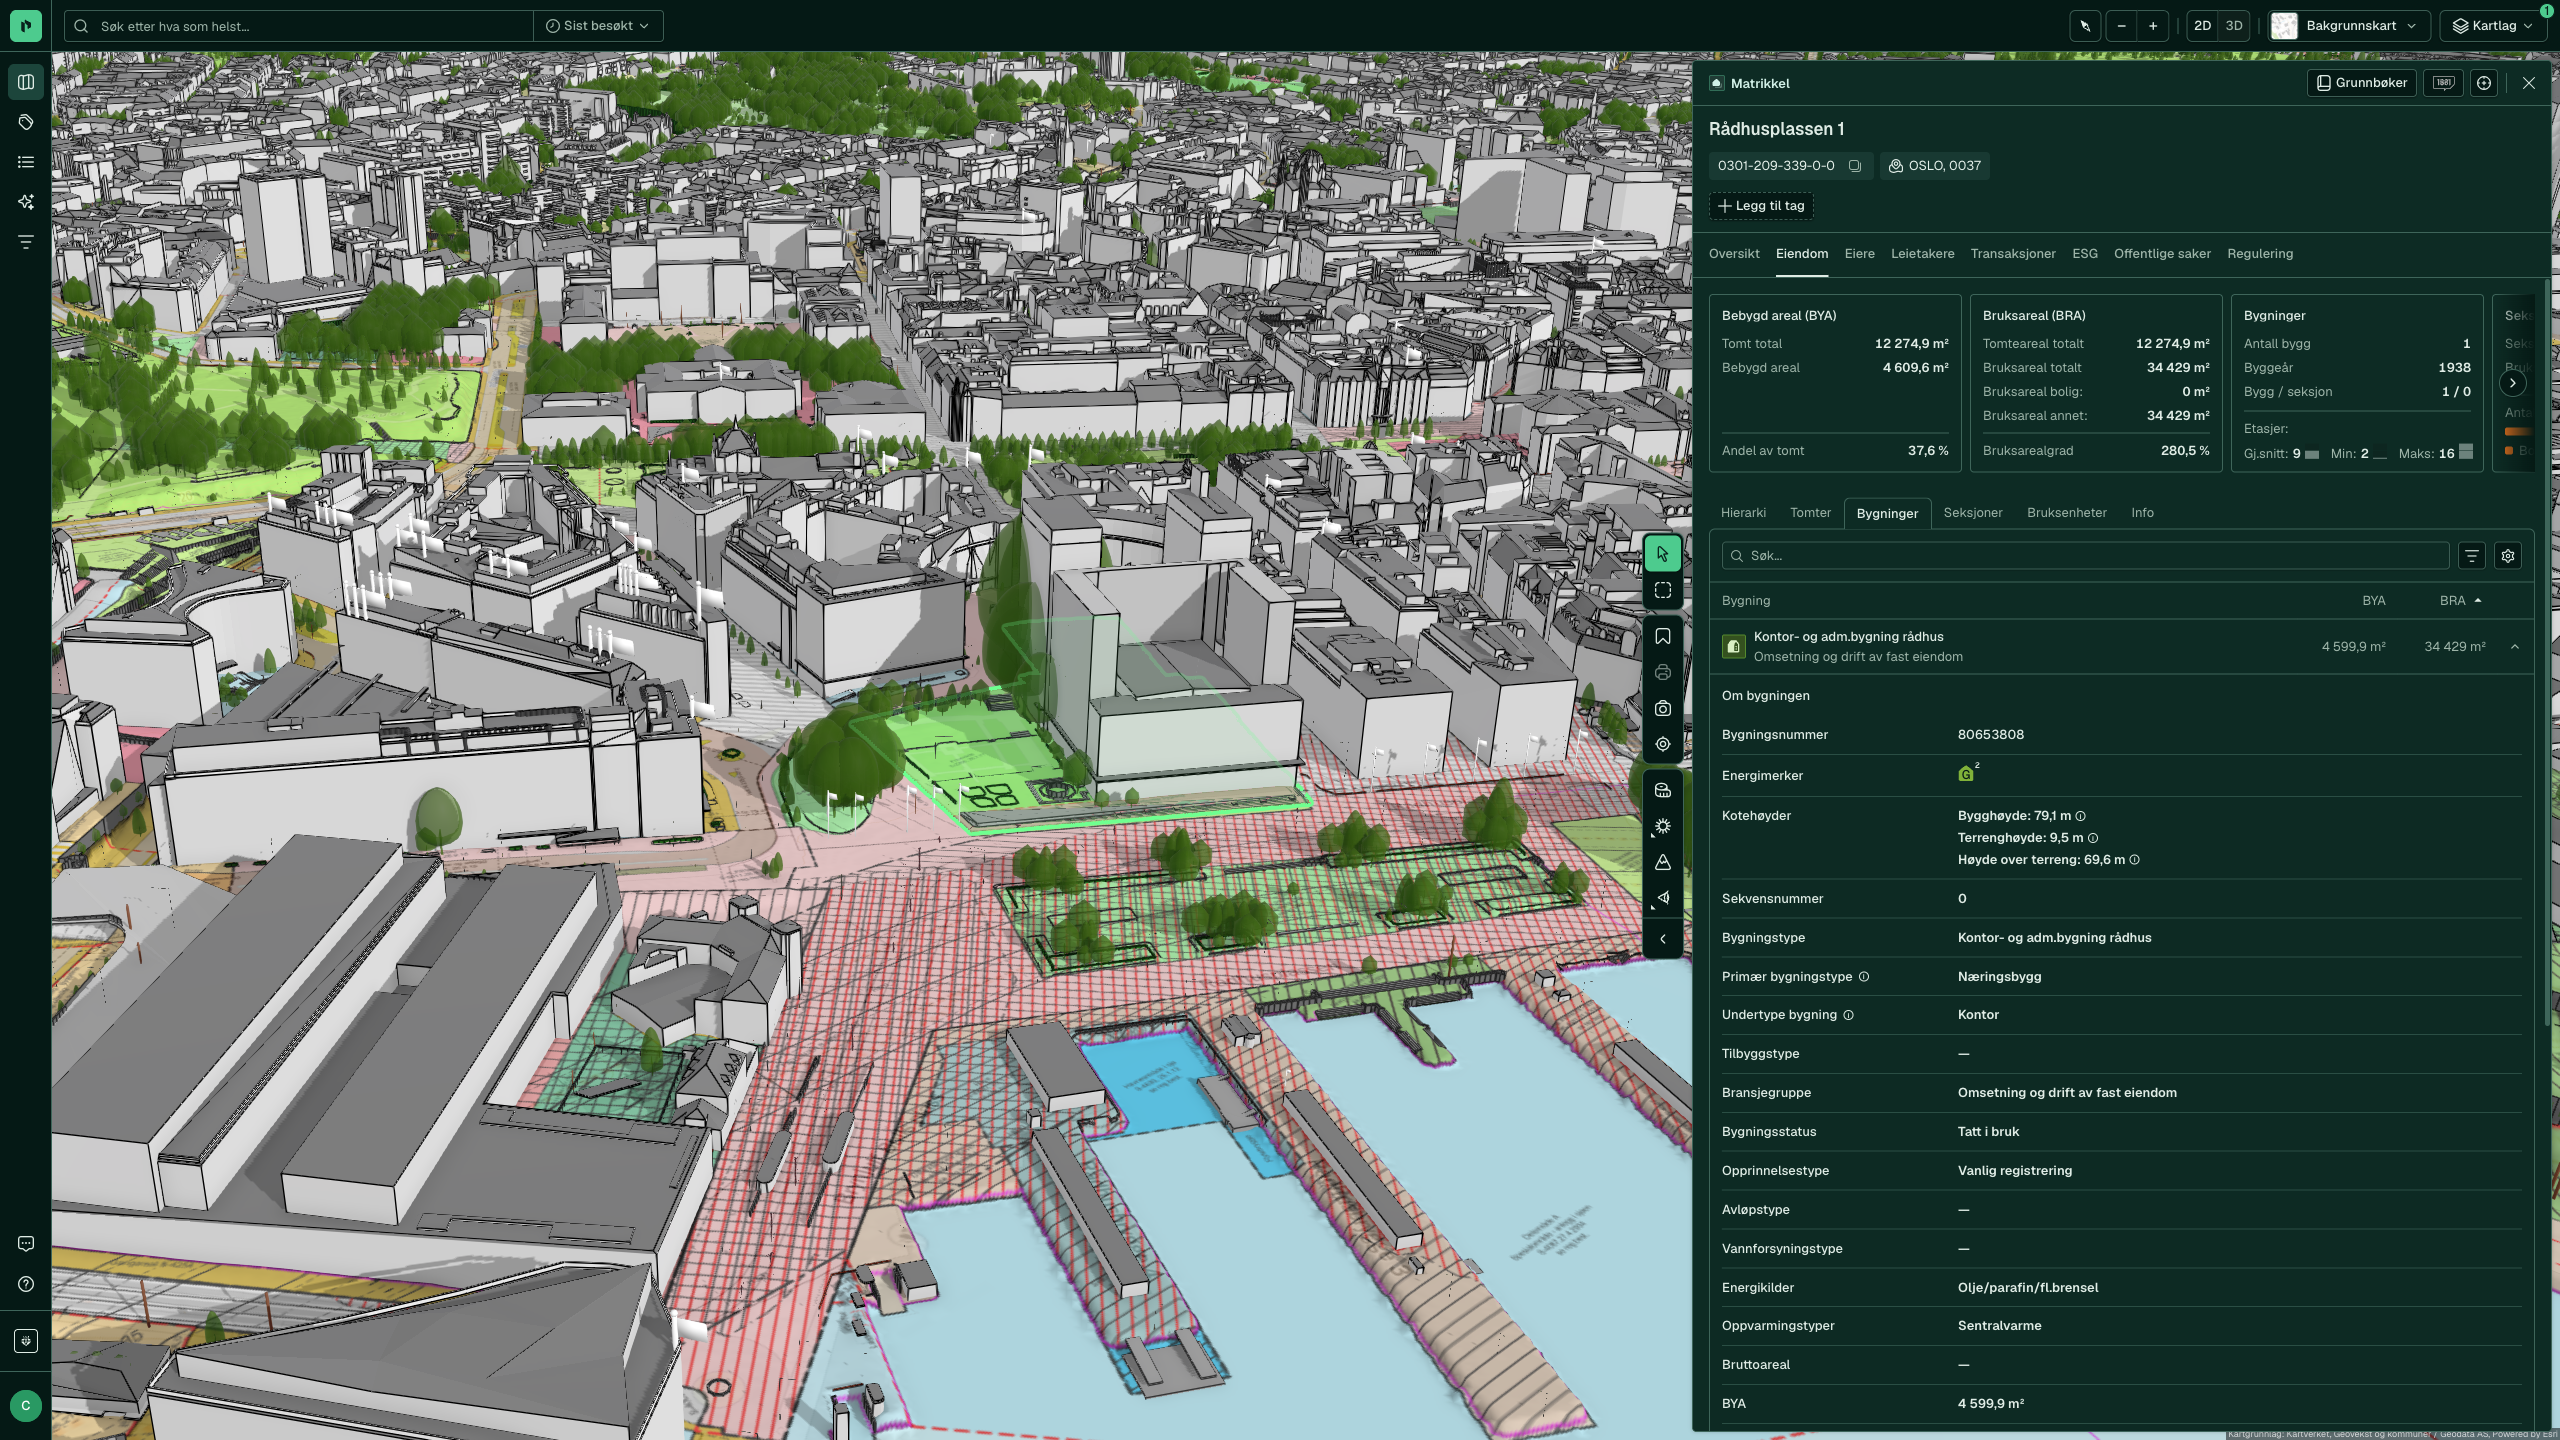
Task: Click the OSLO, 0037 location chip
Action: click(x=1935, y=166)
